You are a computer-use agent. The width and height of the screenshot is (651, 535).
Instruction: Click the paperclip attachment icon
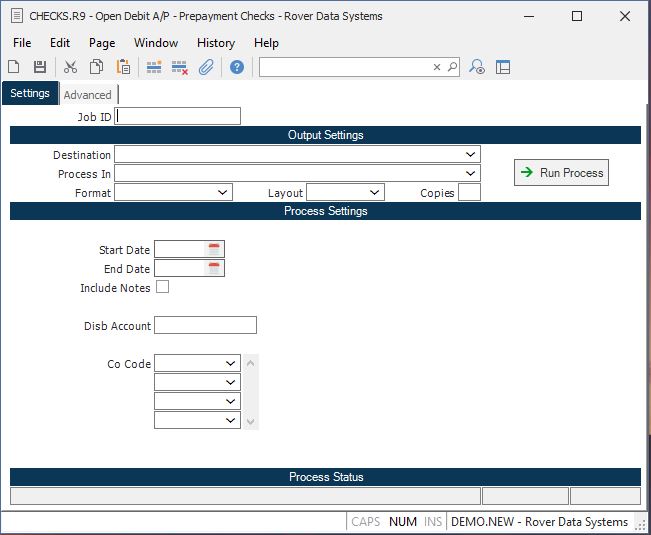click(206, 67)
